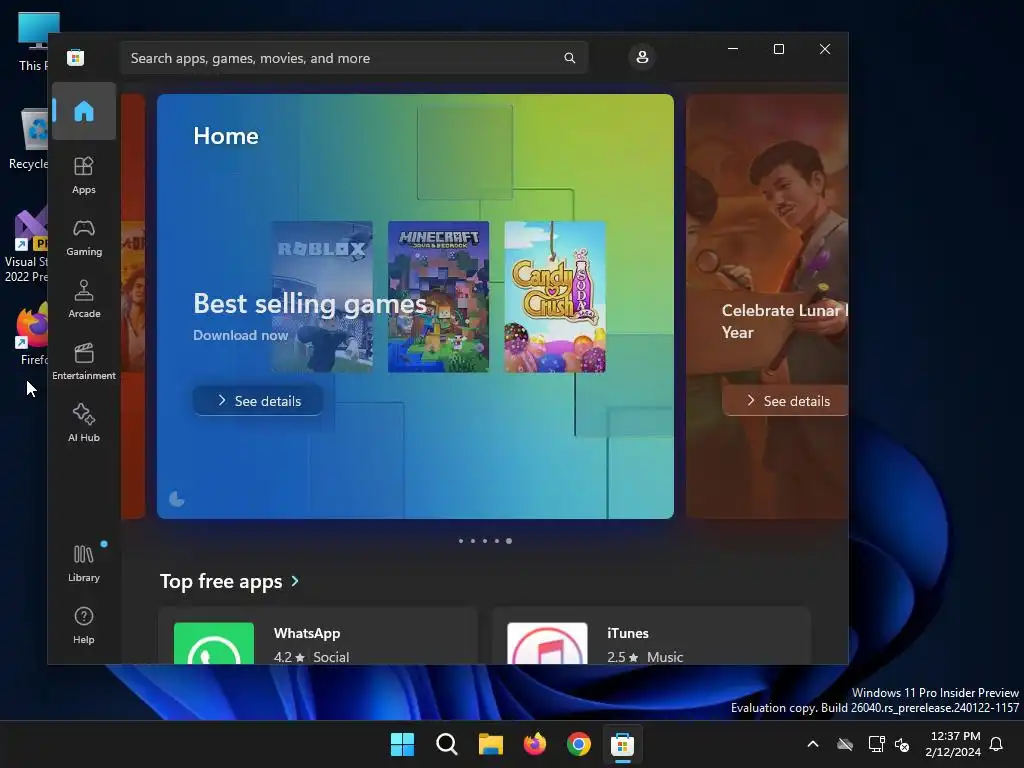Image resolution: width=1024 pixels, height=768 pixels.
Task: Click the previous banner at carousel left edge
Action: pyautogui.click(x=133, y=306)
